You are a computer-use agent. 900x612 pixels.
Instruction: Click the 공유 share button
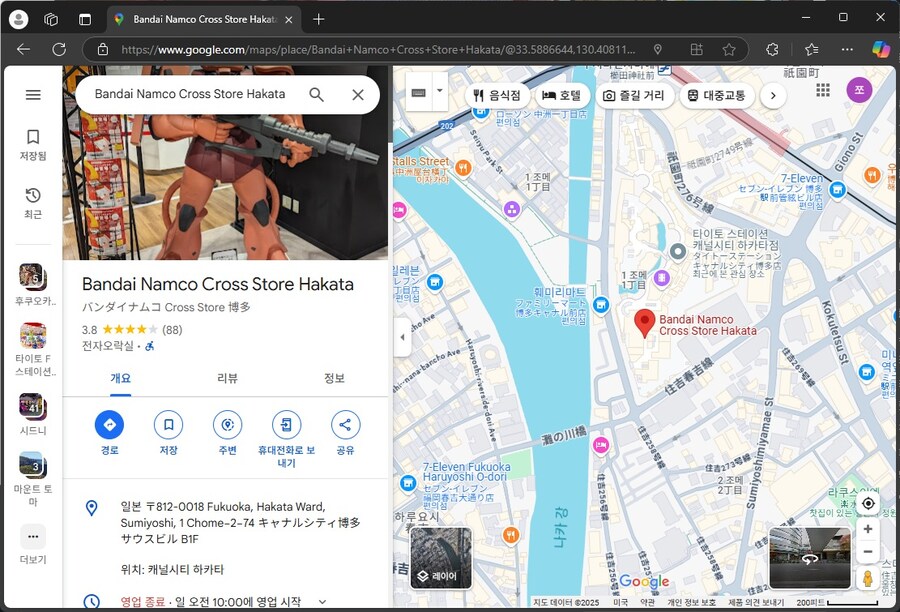point(346,433)
